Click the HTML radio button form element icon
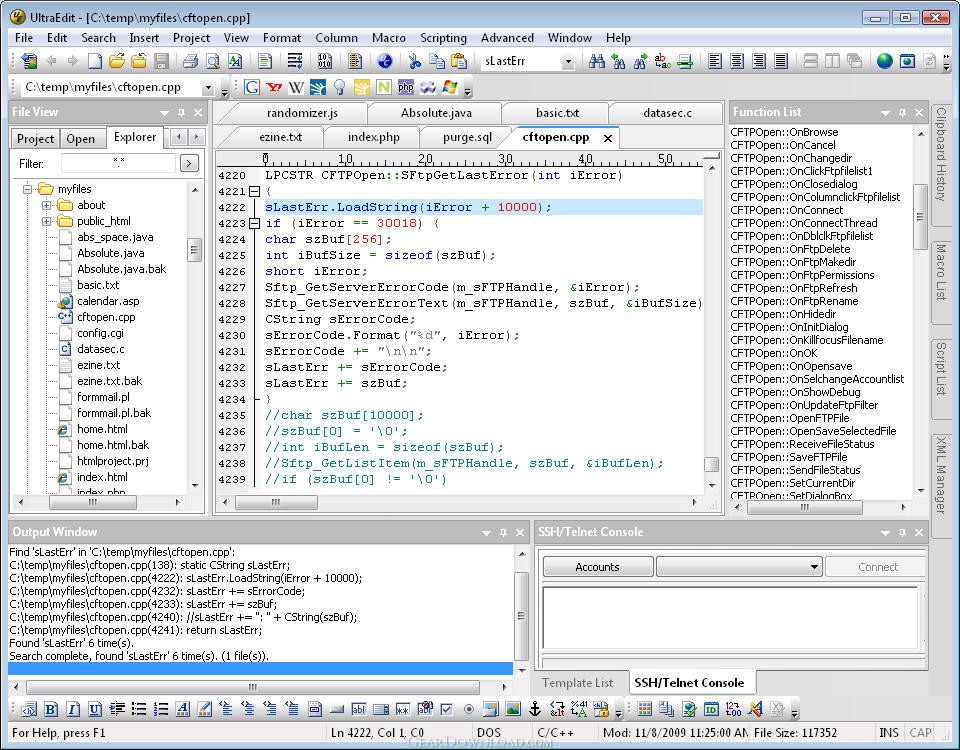The width and height of the screenshot is (960, 750). (x=468, y=709)
